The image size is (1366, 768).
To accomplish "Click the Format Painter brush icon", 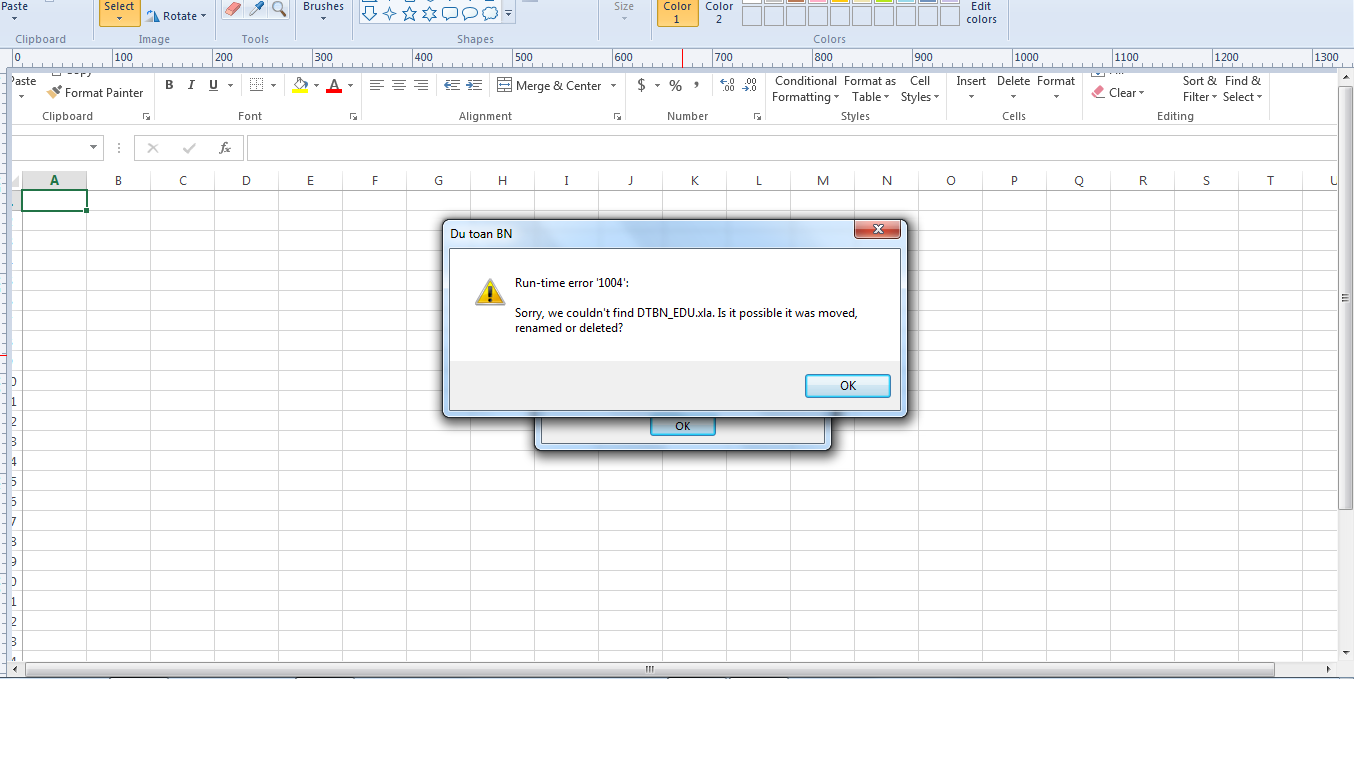I will coord(55,93).
